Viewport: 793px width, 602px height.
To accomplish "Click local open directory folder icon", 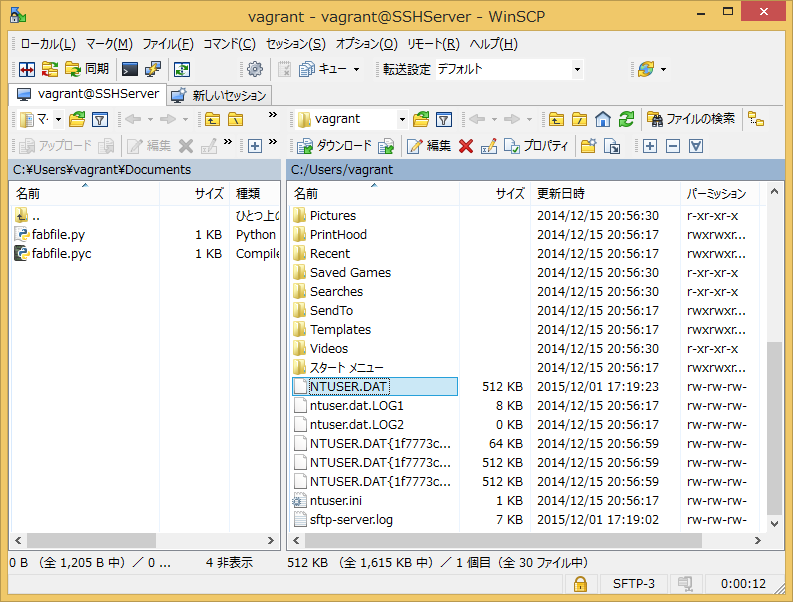I will coord(77,120).
